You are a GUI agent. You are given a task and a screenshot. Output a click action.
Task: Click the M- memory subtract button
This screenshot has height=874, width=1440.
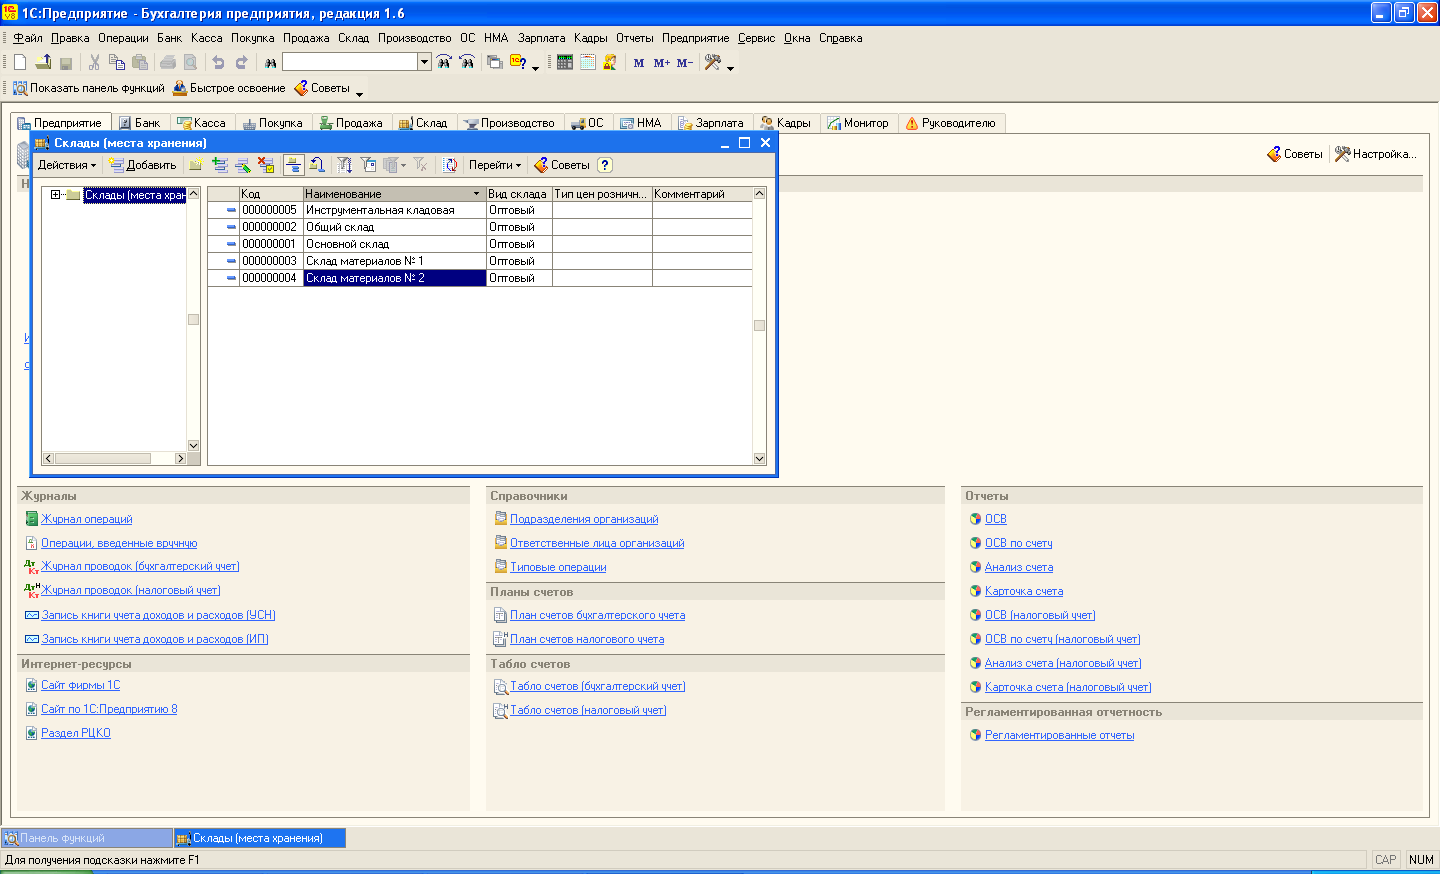pyautogui.click(x=685, y=62)
